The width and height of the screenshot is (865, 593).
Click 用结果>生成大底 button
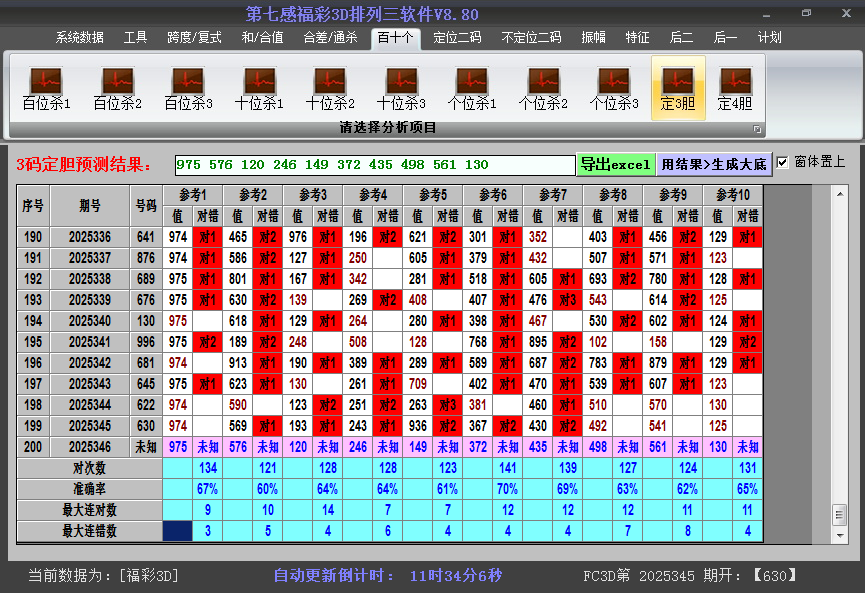[714, 164]
